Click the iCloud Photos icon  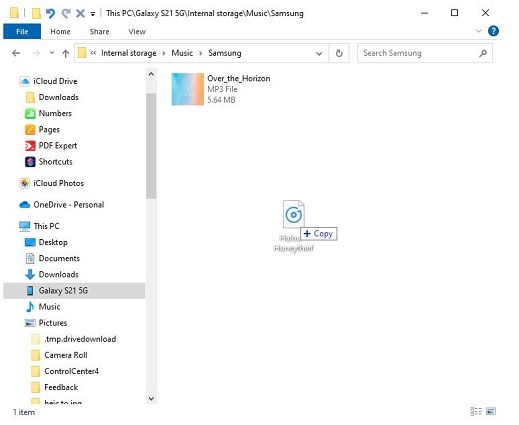(x=25, y=183)
